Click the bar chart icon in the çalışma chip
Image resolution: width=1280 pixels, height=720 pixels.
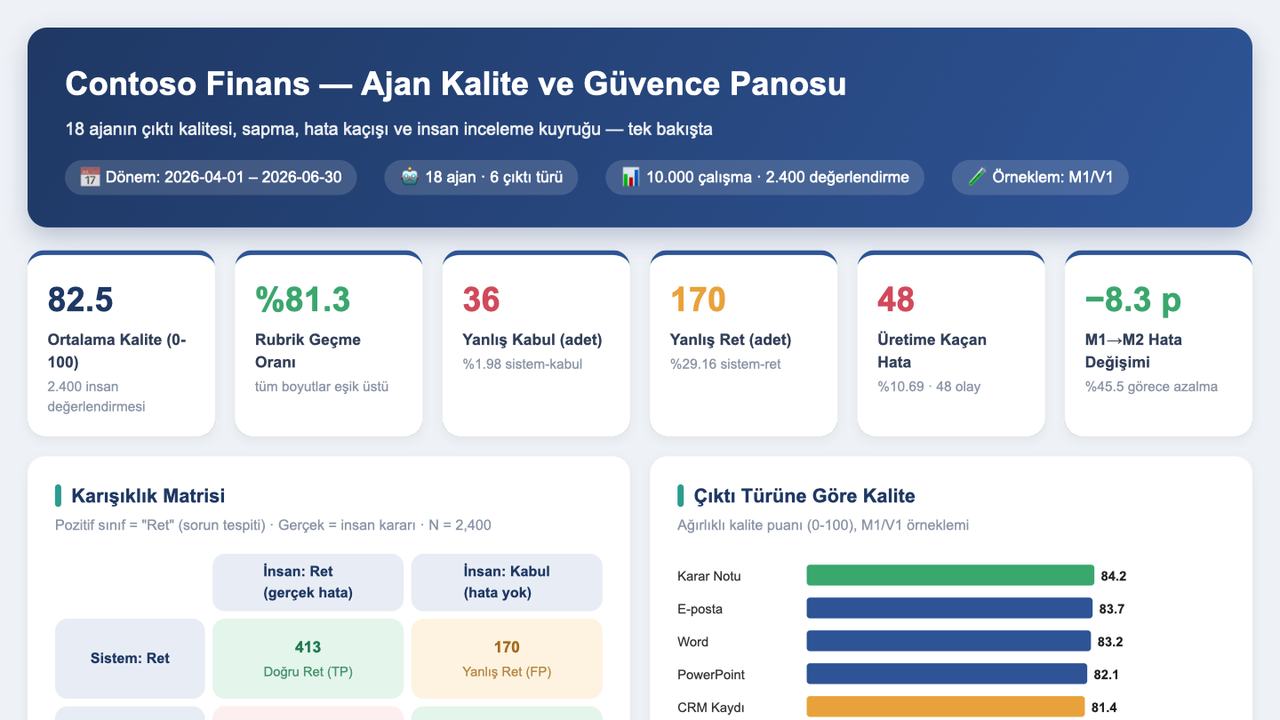click(631, 177)
